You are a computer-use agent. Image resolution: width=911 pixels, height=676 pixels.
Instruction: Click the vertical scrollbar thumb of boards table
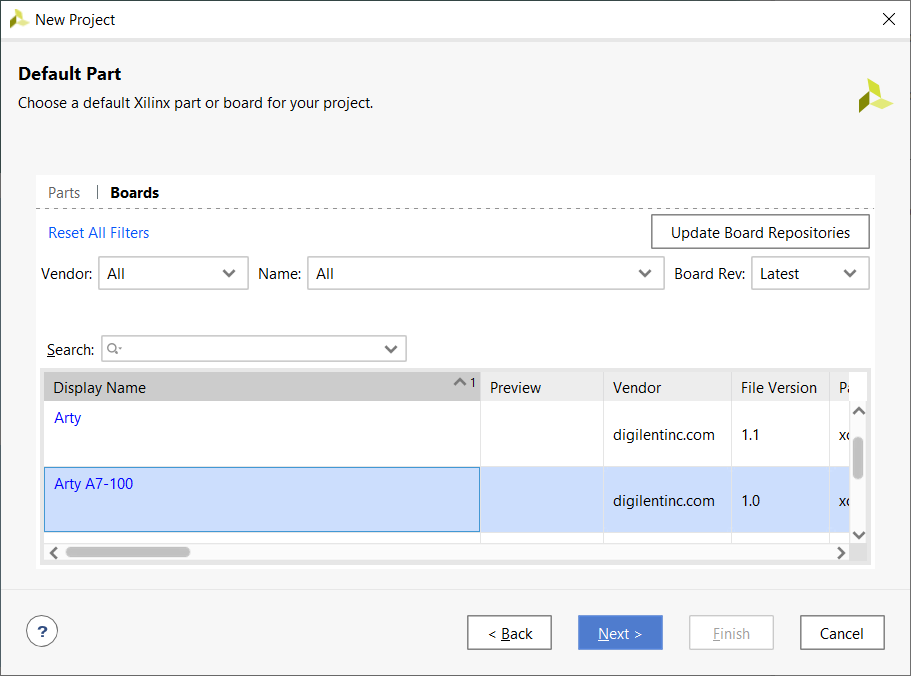[858, 458]
